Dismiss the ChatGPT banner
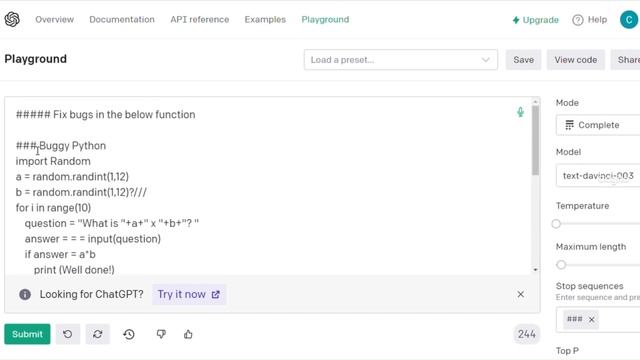640x360 pixels. (x=520, y=294)
